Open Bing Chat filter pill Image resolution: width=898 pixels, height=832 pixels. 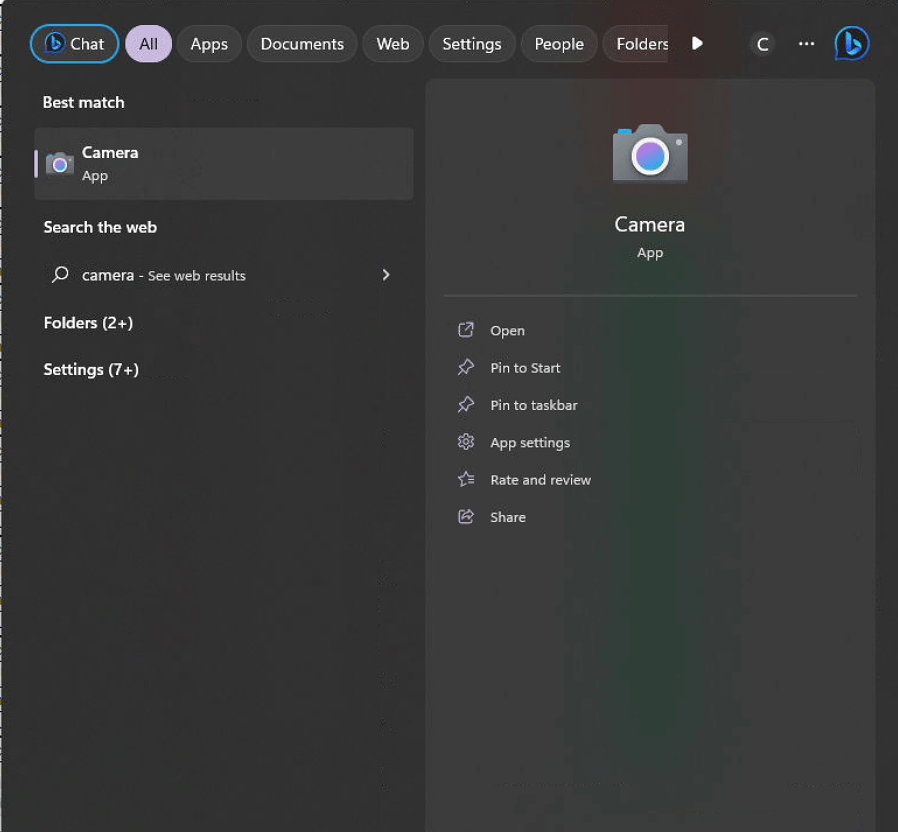tap(74, 44)
